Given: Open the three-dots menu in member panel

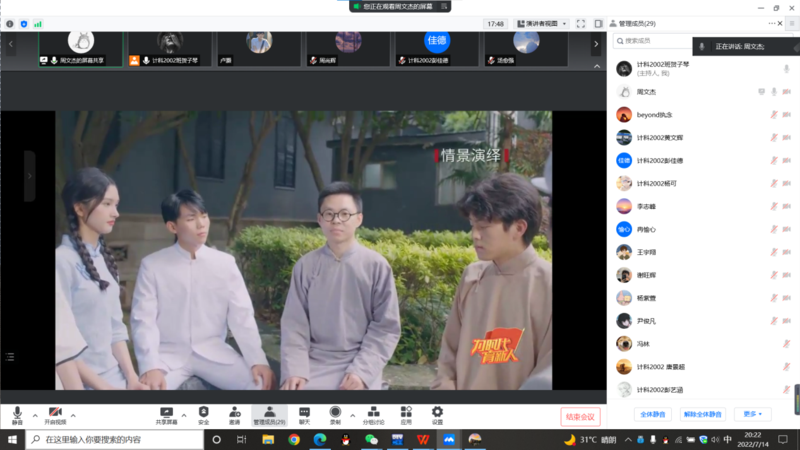Looking at the screenshot, I should 771,23.
